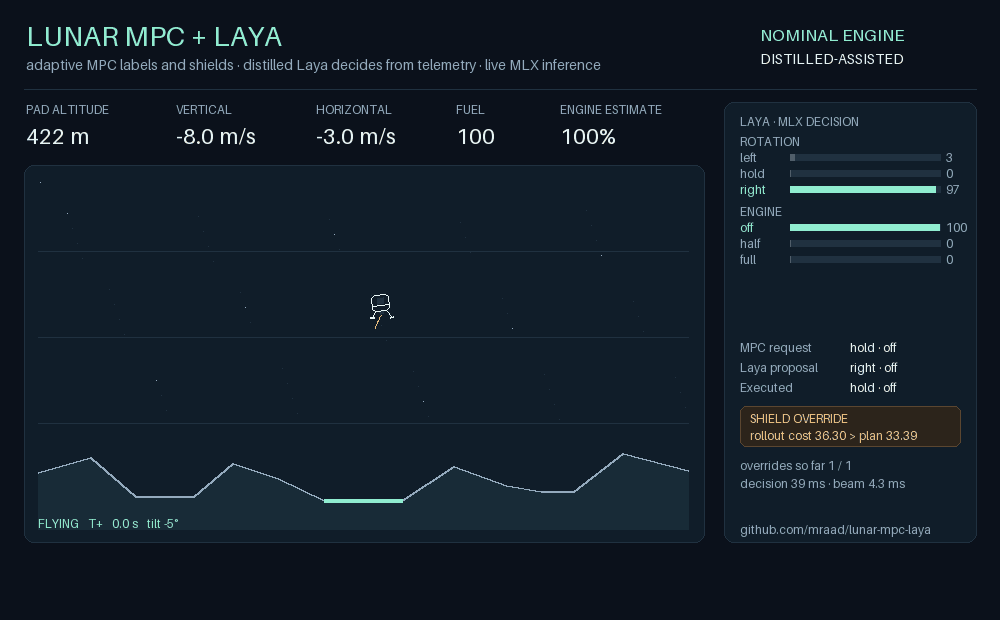
Task: Click the ROTATION section label
Action: click(x=770, y=142)
